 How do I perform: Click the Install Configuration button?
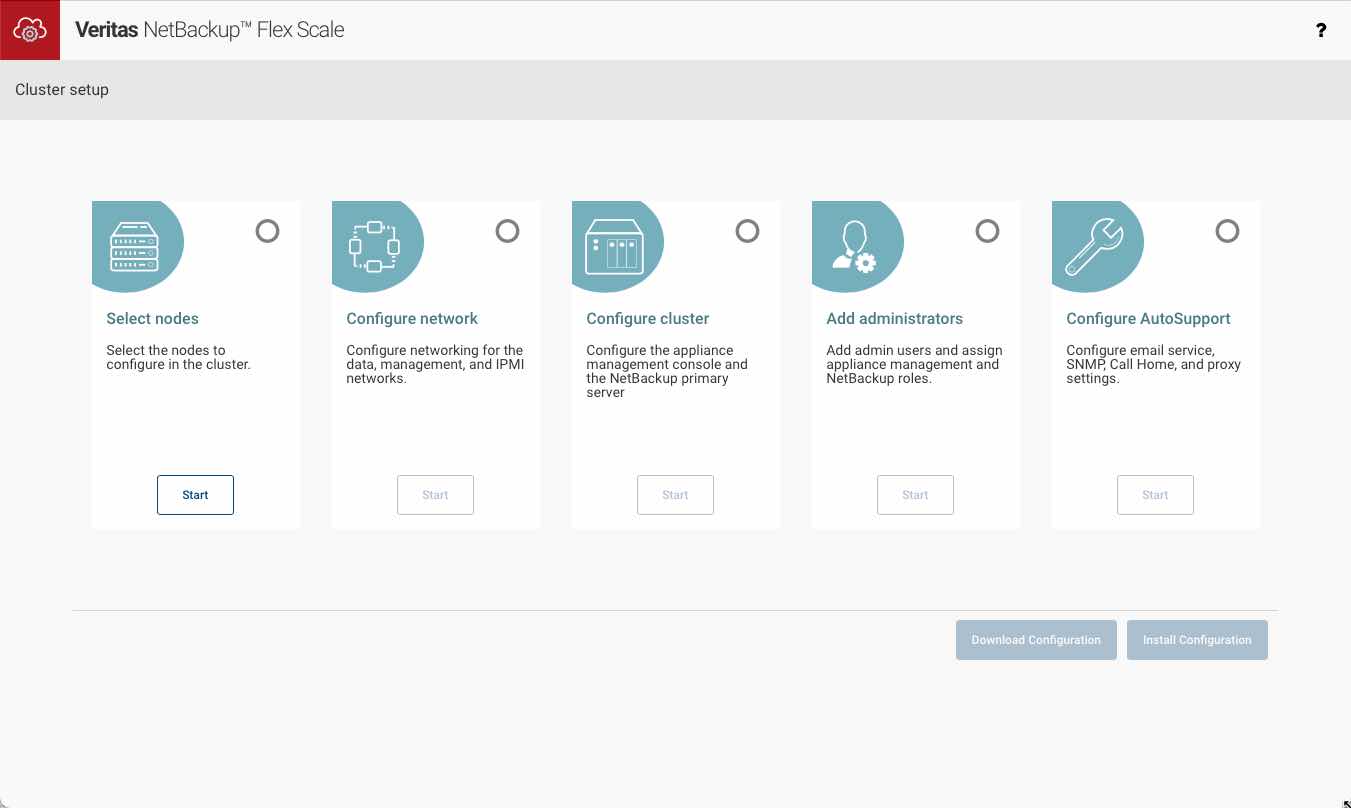coord(1197,640)
